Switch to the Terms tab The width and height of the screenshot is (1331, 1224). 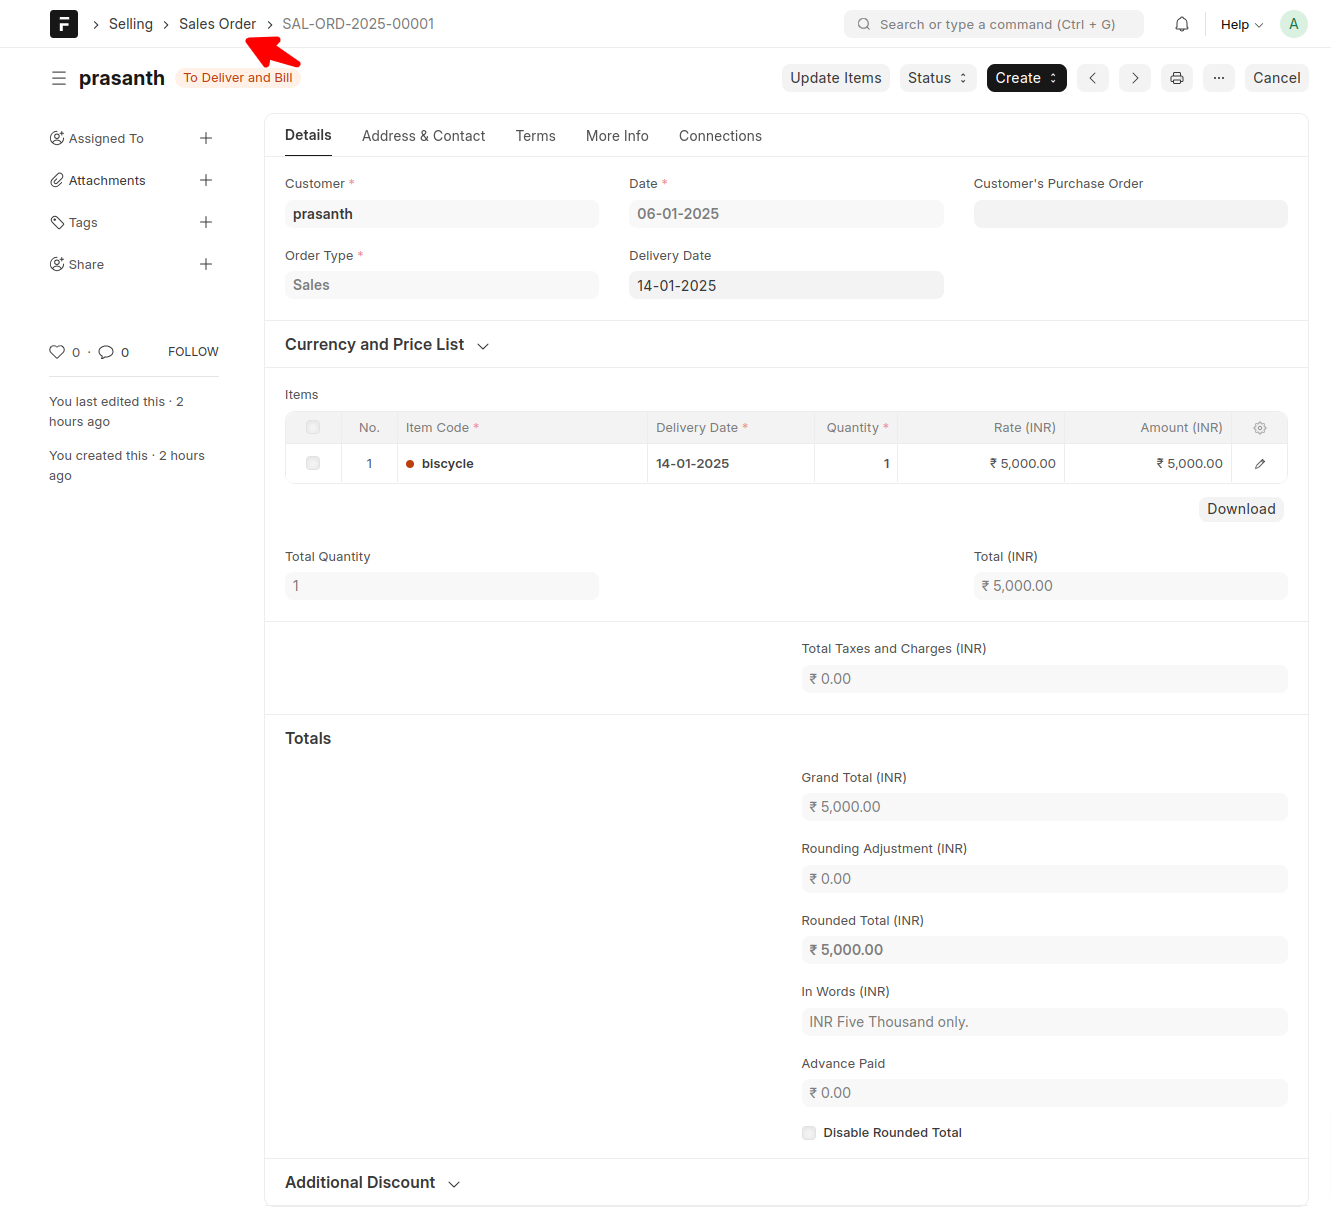[x=535, y=135]
